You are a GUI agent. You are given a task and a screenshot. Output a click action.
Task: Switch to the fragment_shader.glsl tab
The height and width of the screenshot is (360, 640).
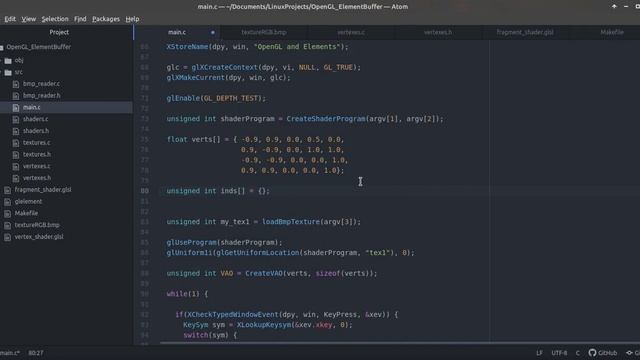(x=525, y=32)
